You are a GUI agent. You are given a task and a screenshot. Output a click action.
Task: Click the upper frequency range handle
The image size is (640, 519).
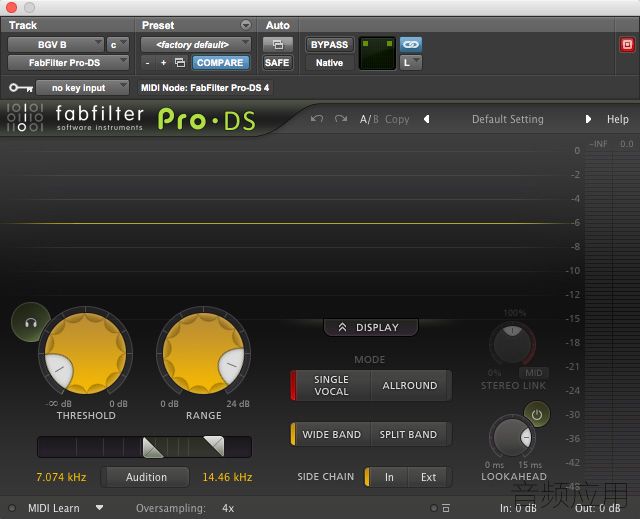click(214, 446)
